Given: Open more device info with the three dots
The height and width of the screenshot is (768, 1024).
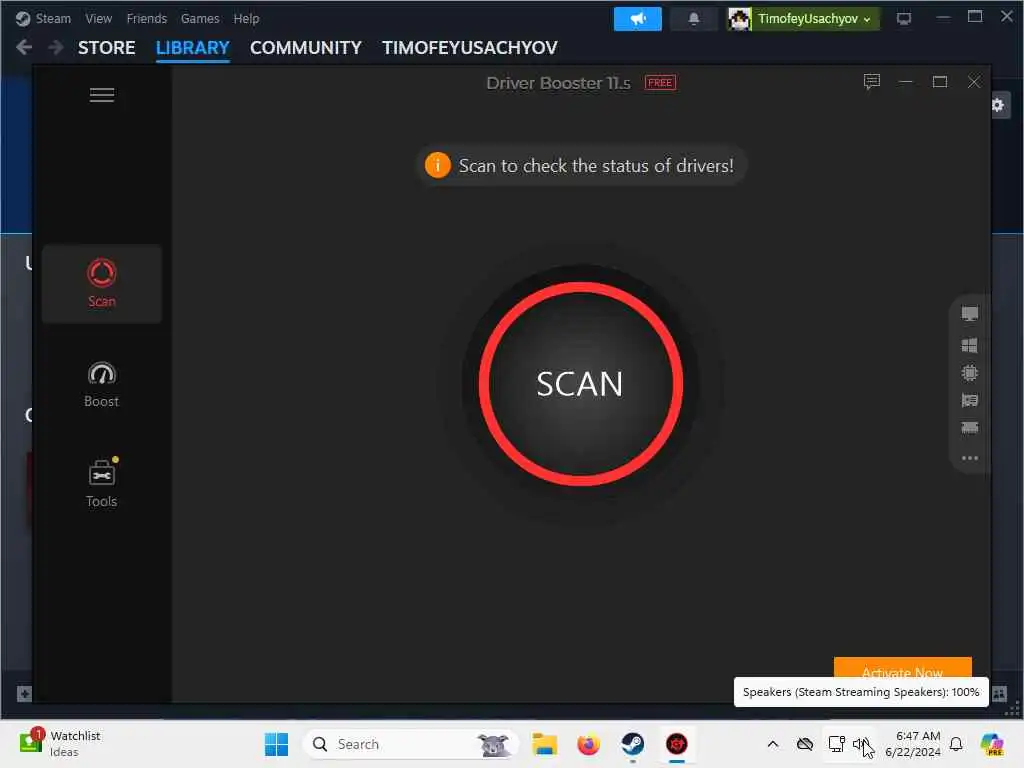Looking at the screenshot, I should [969, 458].
